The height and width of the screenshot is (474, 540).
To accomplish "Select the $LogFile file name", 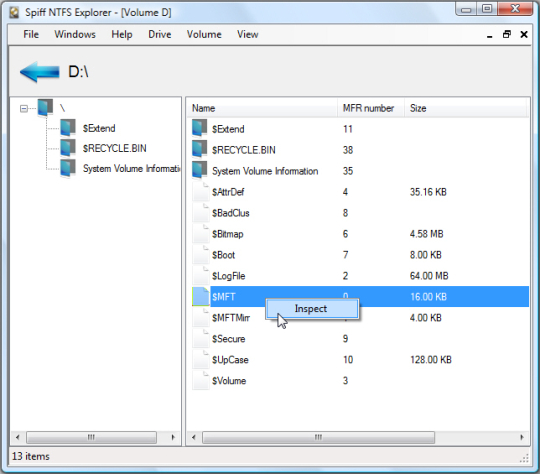I will pos(228,276).
